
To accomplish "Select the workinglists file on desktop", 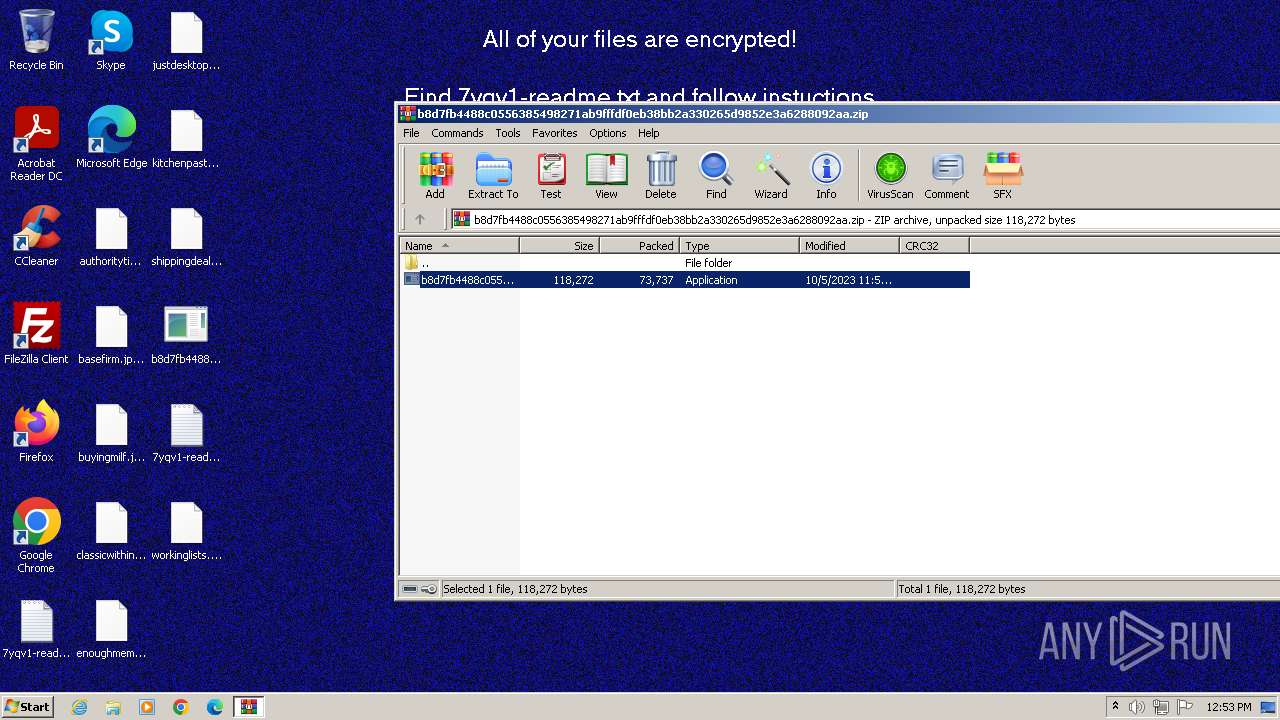I will [x=186, y=530].
